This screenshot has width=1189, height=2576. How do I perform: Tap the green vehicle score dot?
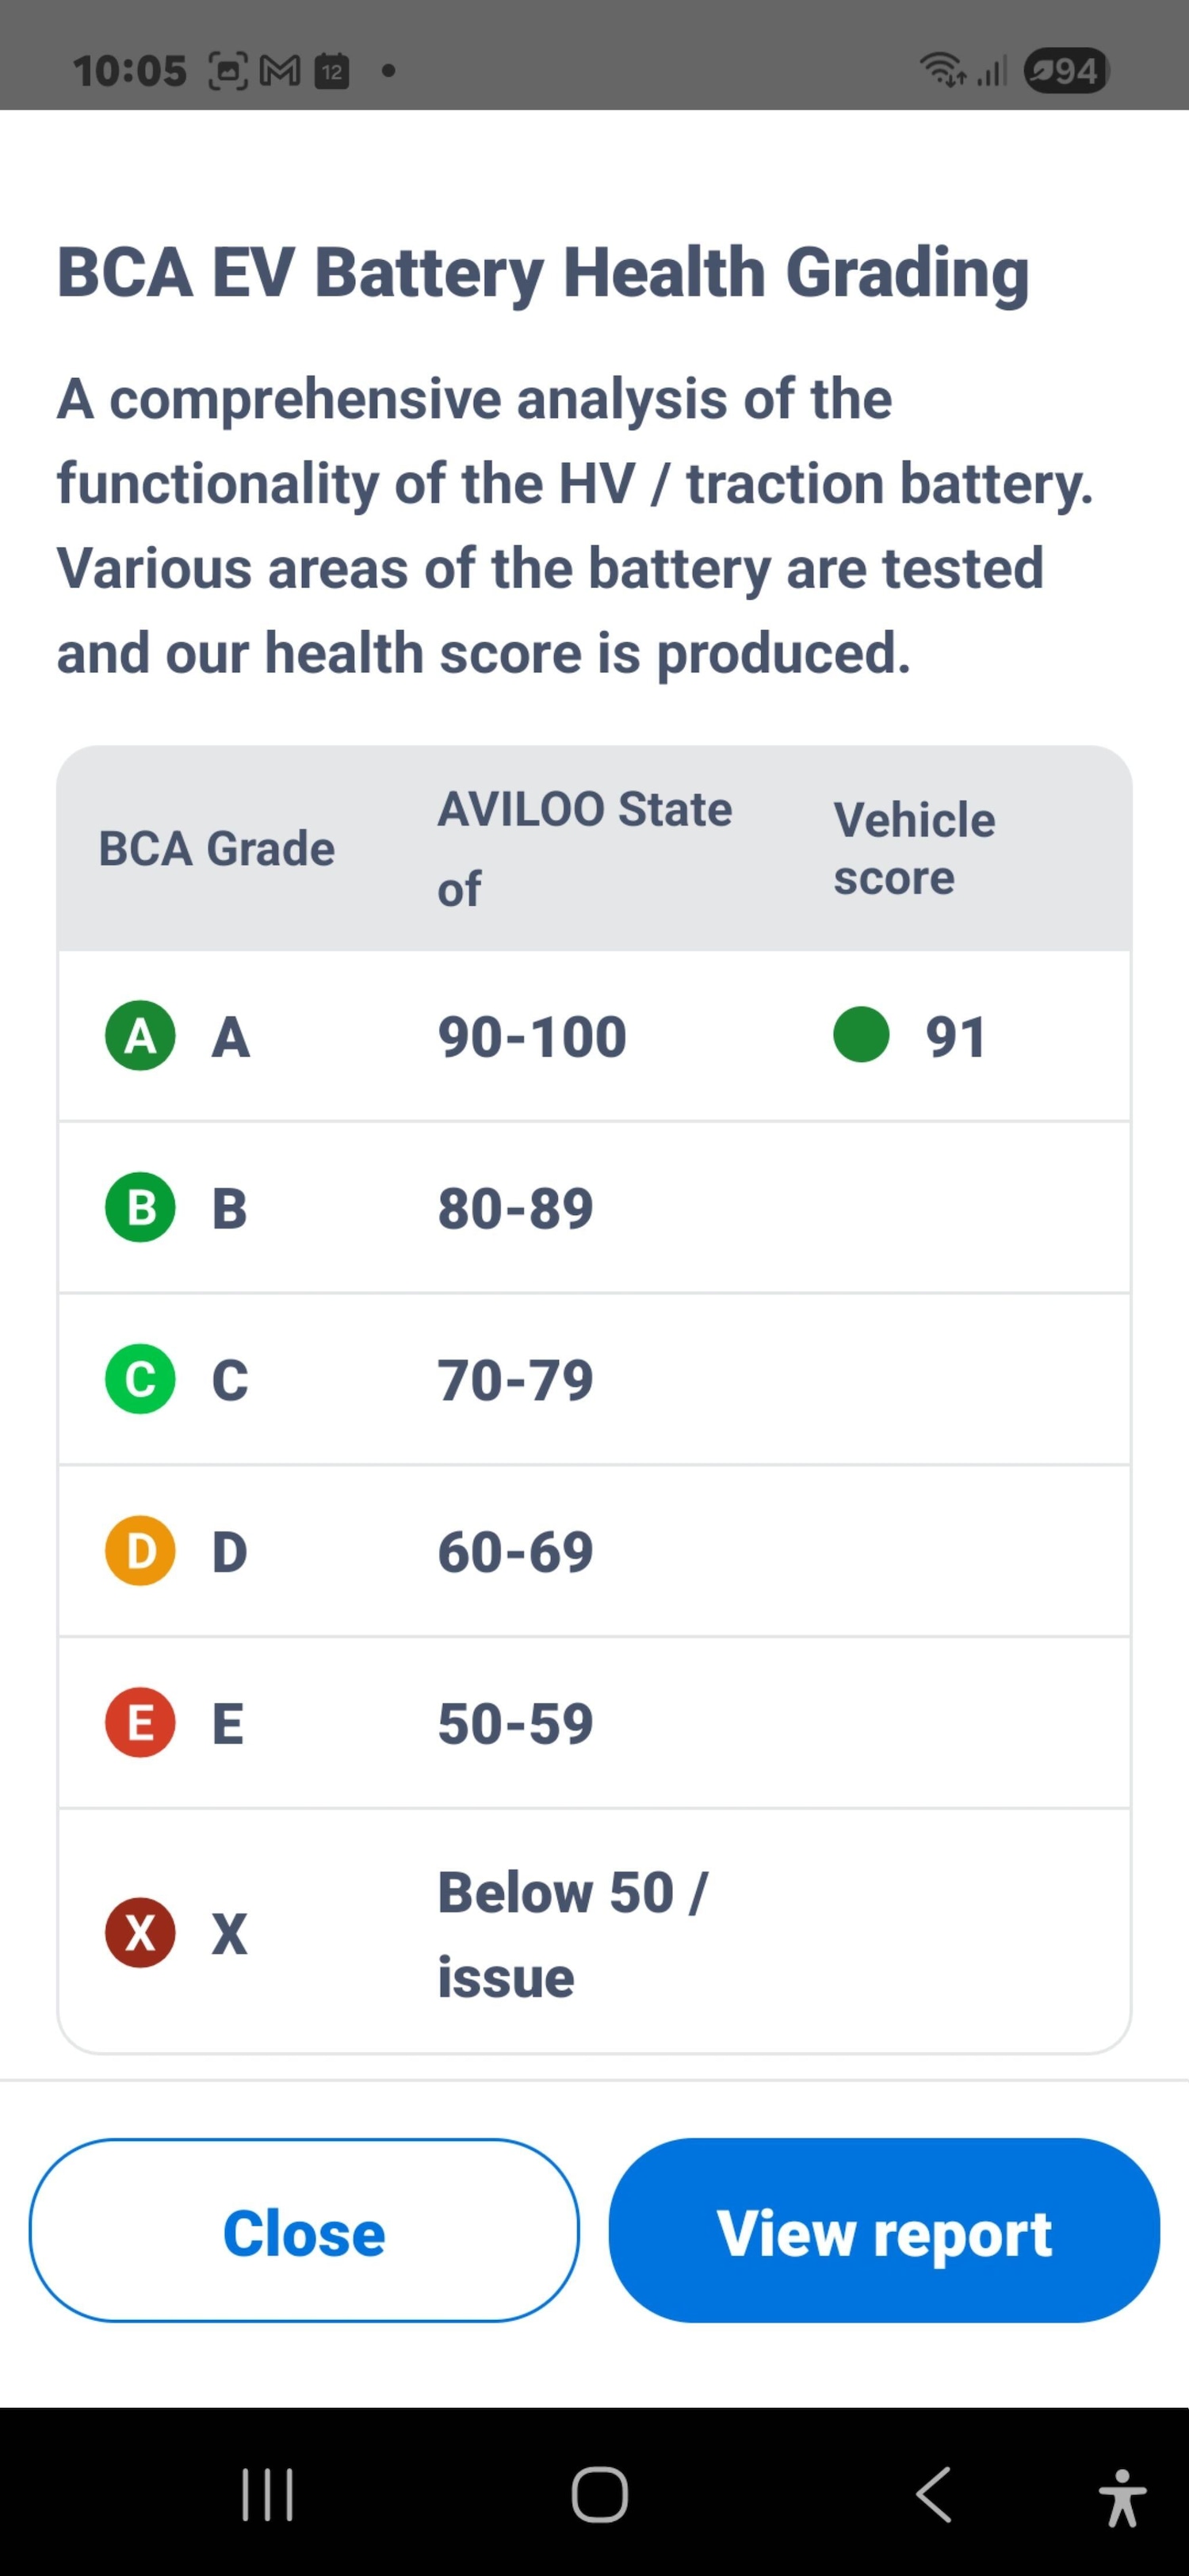click(x=861, y=1034)
